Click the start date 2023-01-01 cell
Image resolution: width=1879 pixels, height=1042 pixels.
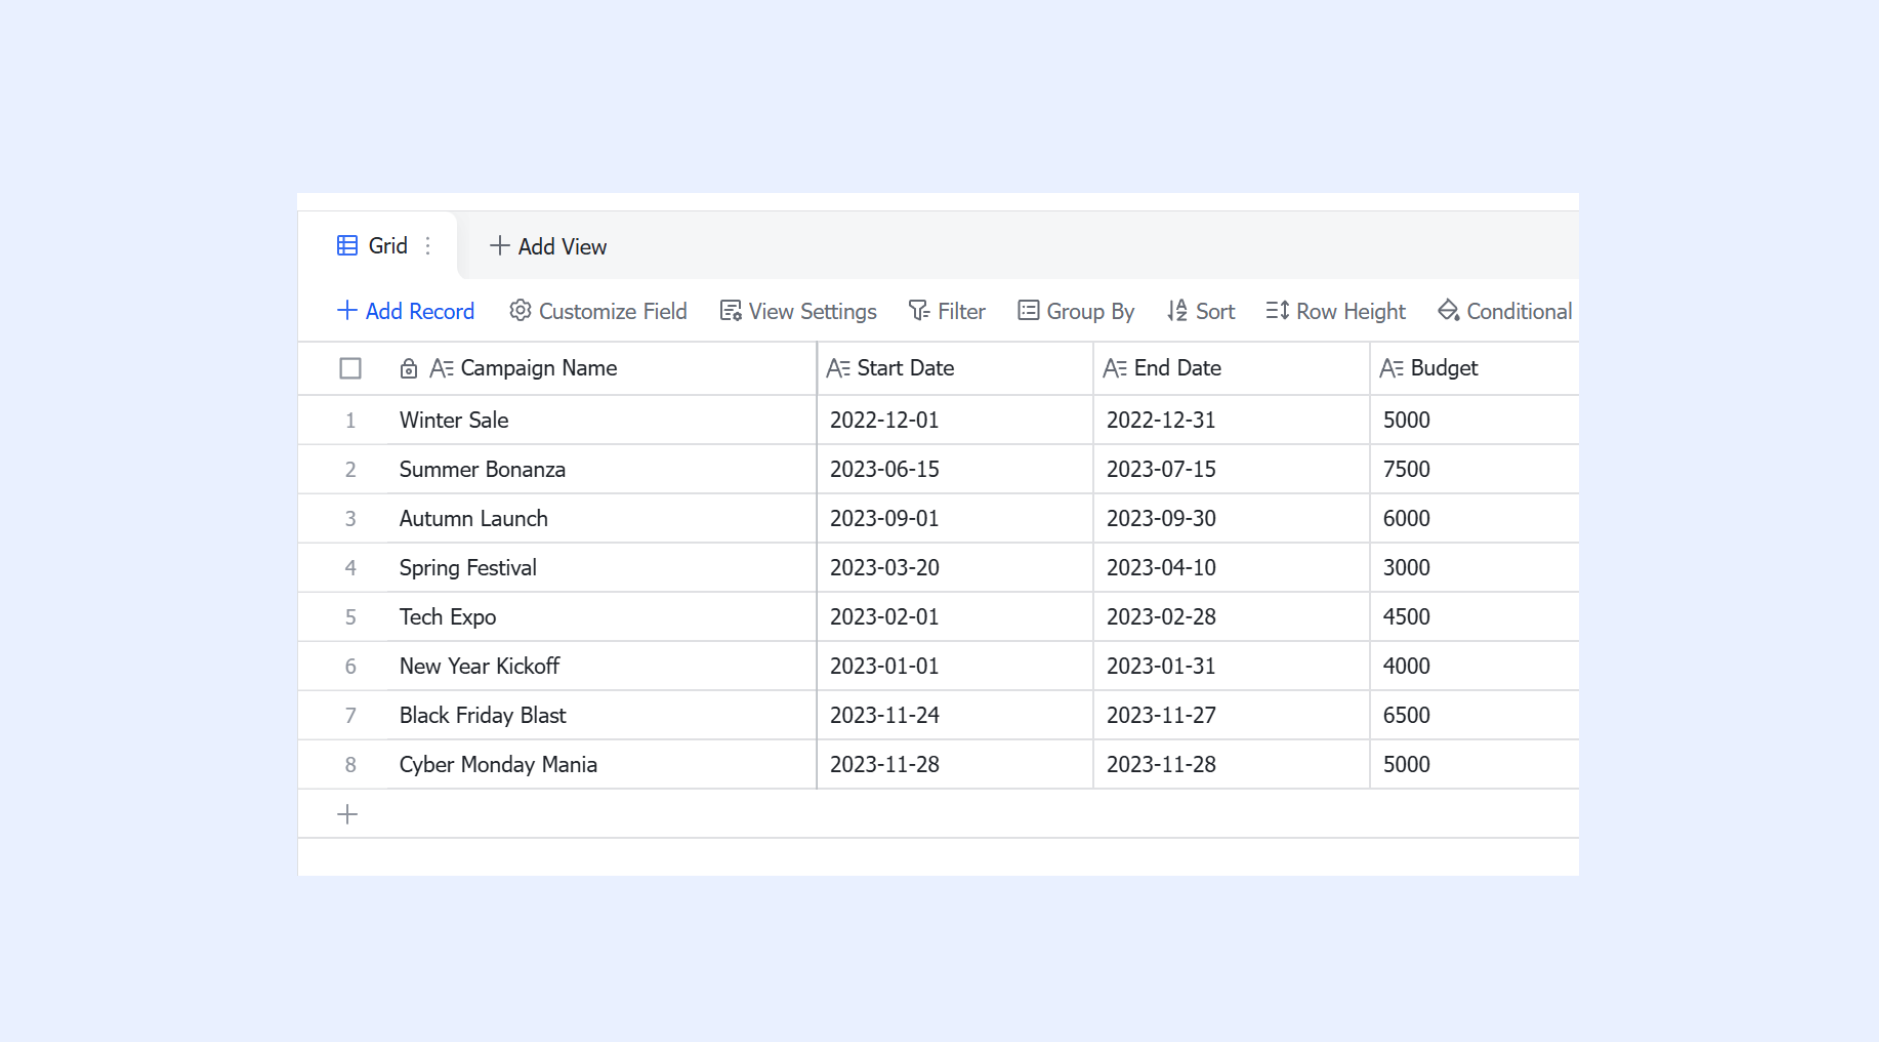(955, 666)
